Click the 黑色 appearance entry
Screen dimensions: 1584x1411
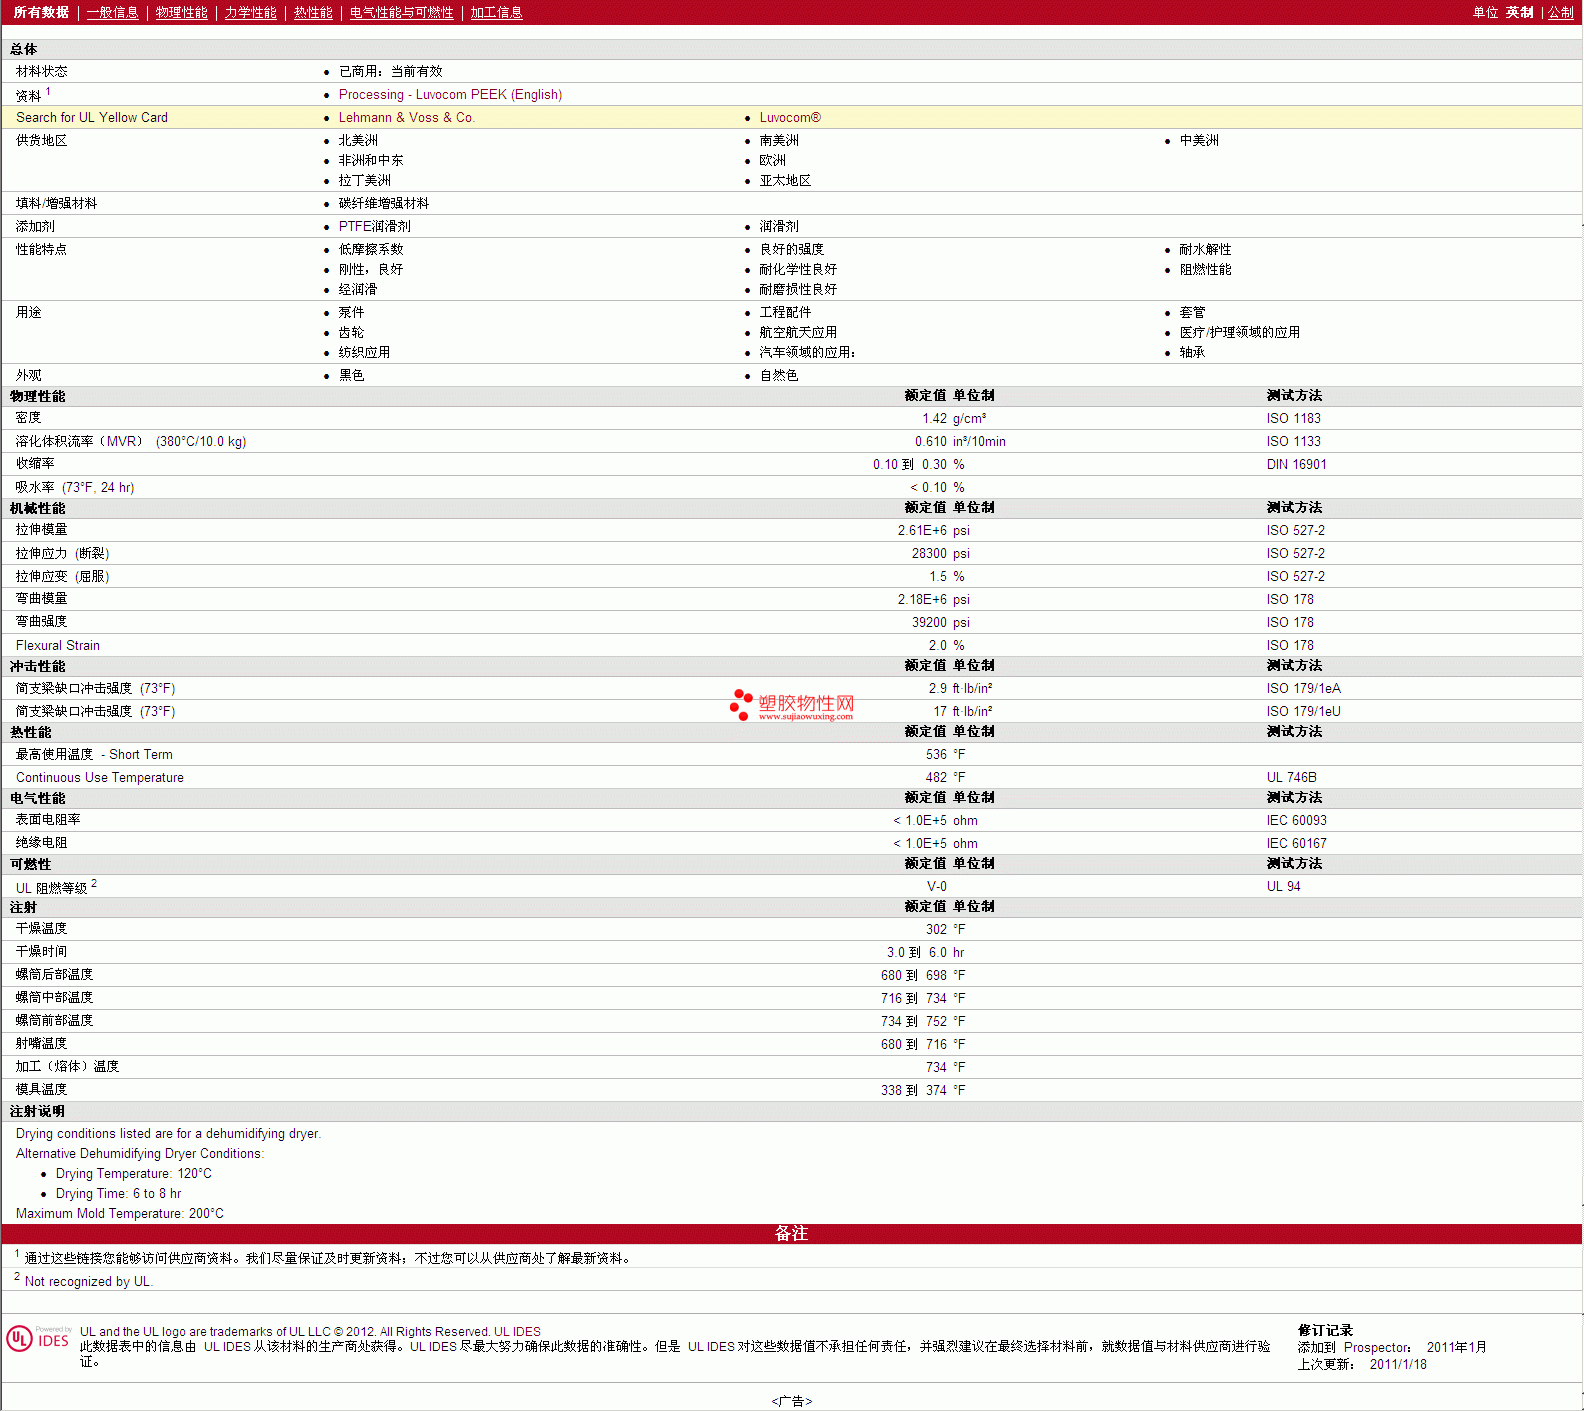tap(351, 375)
